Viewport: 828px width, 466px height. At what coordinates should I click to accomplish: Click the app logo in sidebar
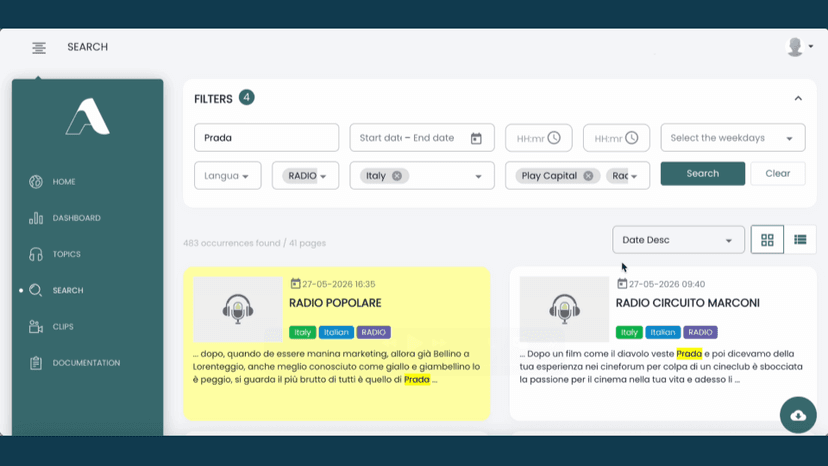point(88,116)
